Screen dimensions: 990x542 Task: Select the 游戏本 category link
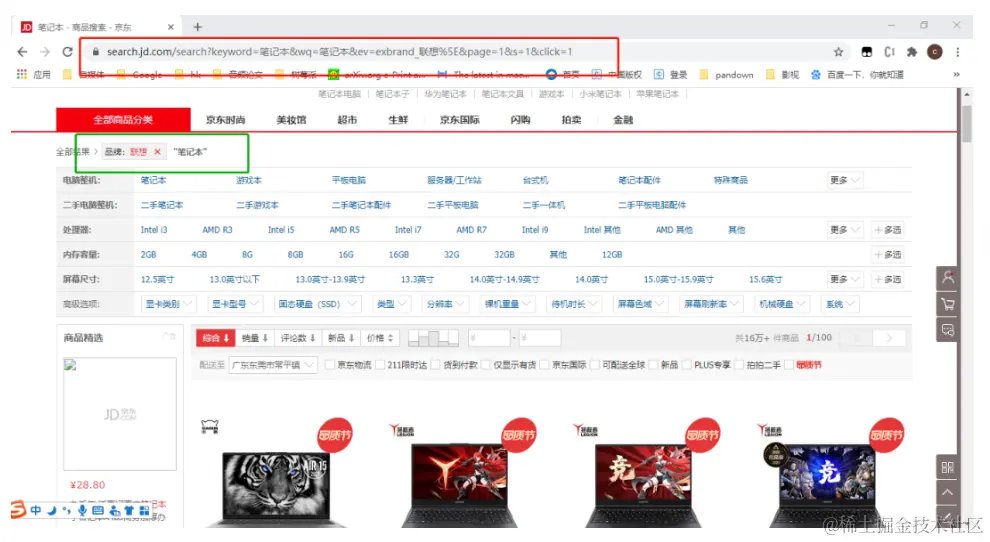tap(248, 181)
